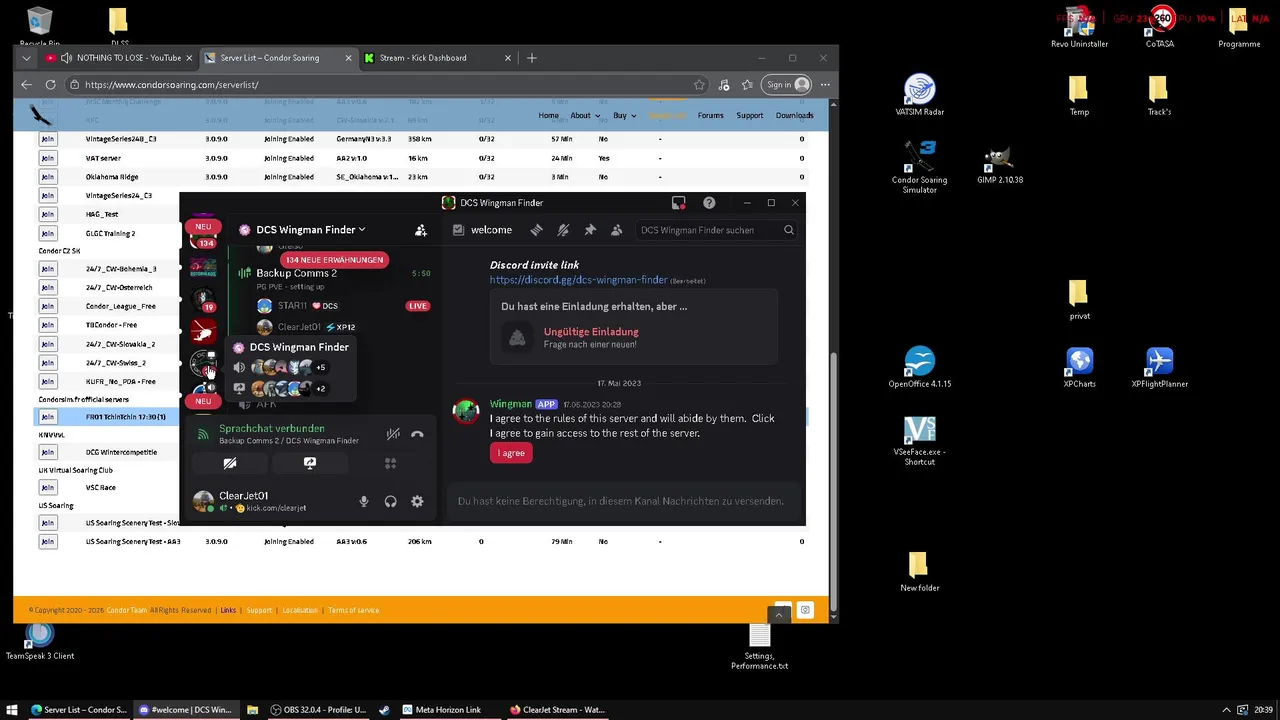Click bottom NEU unread indicator in server list
The width and height of the screenshot is (1280, 720).
coord(203,401)
